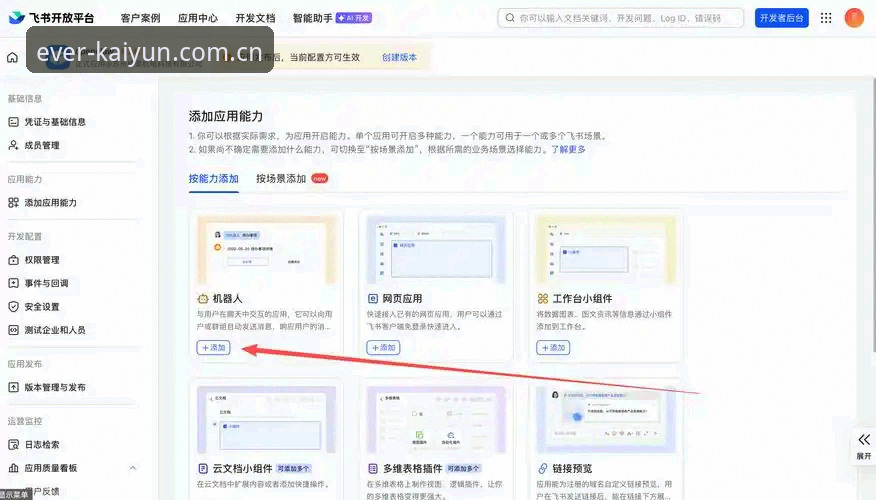Click the 凭证与基础信息 sidebar icon

pos(13,122)
